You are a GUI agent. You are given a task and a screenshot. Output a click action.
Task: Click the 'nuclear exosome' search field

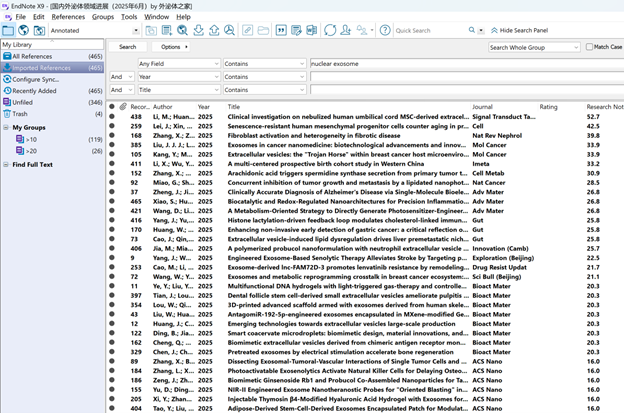[x=467, y=64]
